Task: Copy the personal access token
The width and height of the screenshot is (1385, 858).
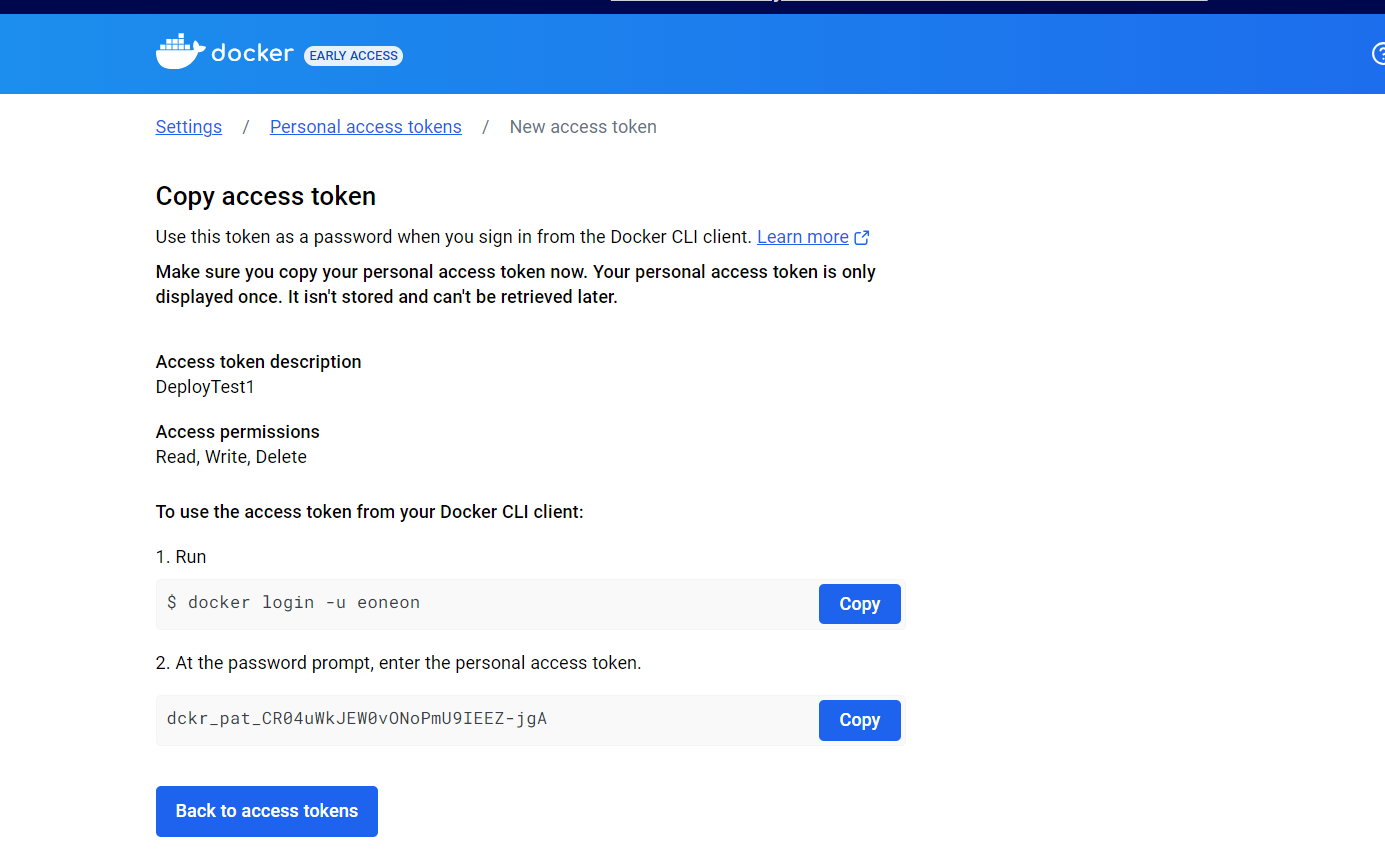Action: coord(860,720)
